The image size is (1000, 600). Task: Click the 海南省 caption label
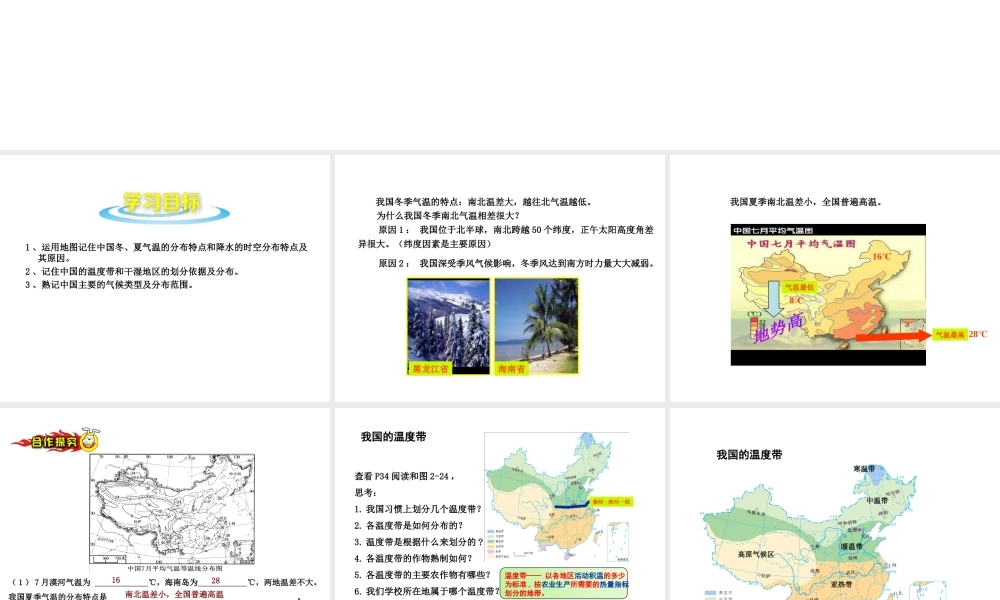511,369
